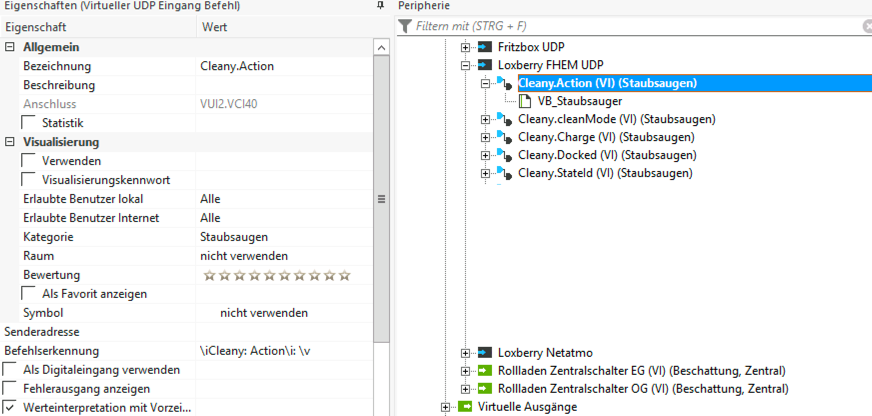Collapse the Allgemein section
The image size is (872, 416).
10,47
